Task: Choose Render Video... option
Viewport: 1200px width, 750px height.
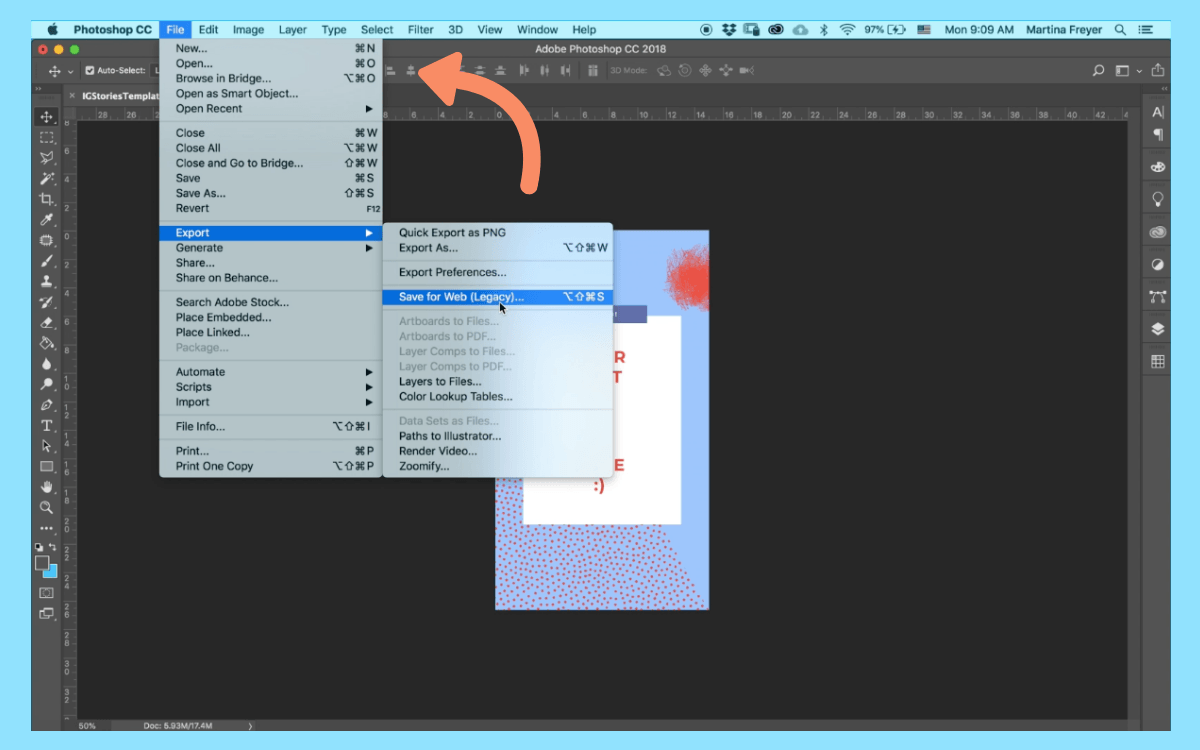Action: tap(497, 451)
